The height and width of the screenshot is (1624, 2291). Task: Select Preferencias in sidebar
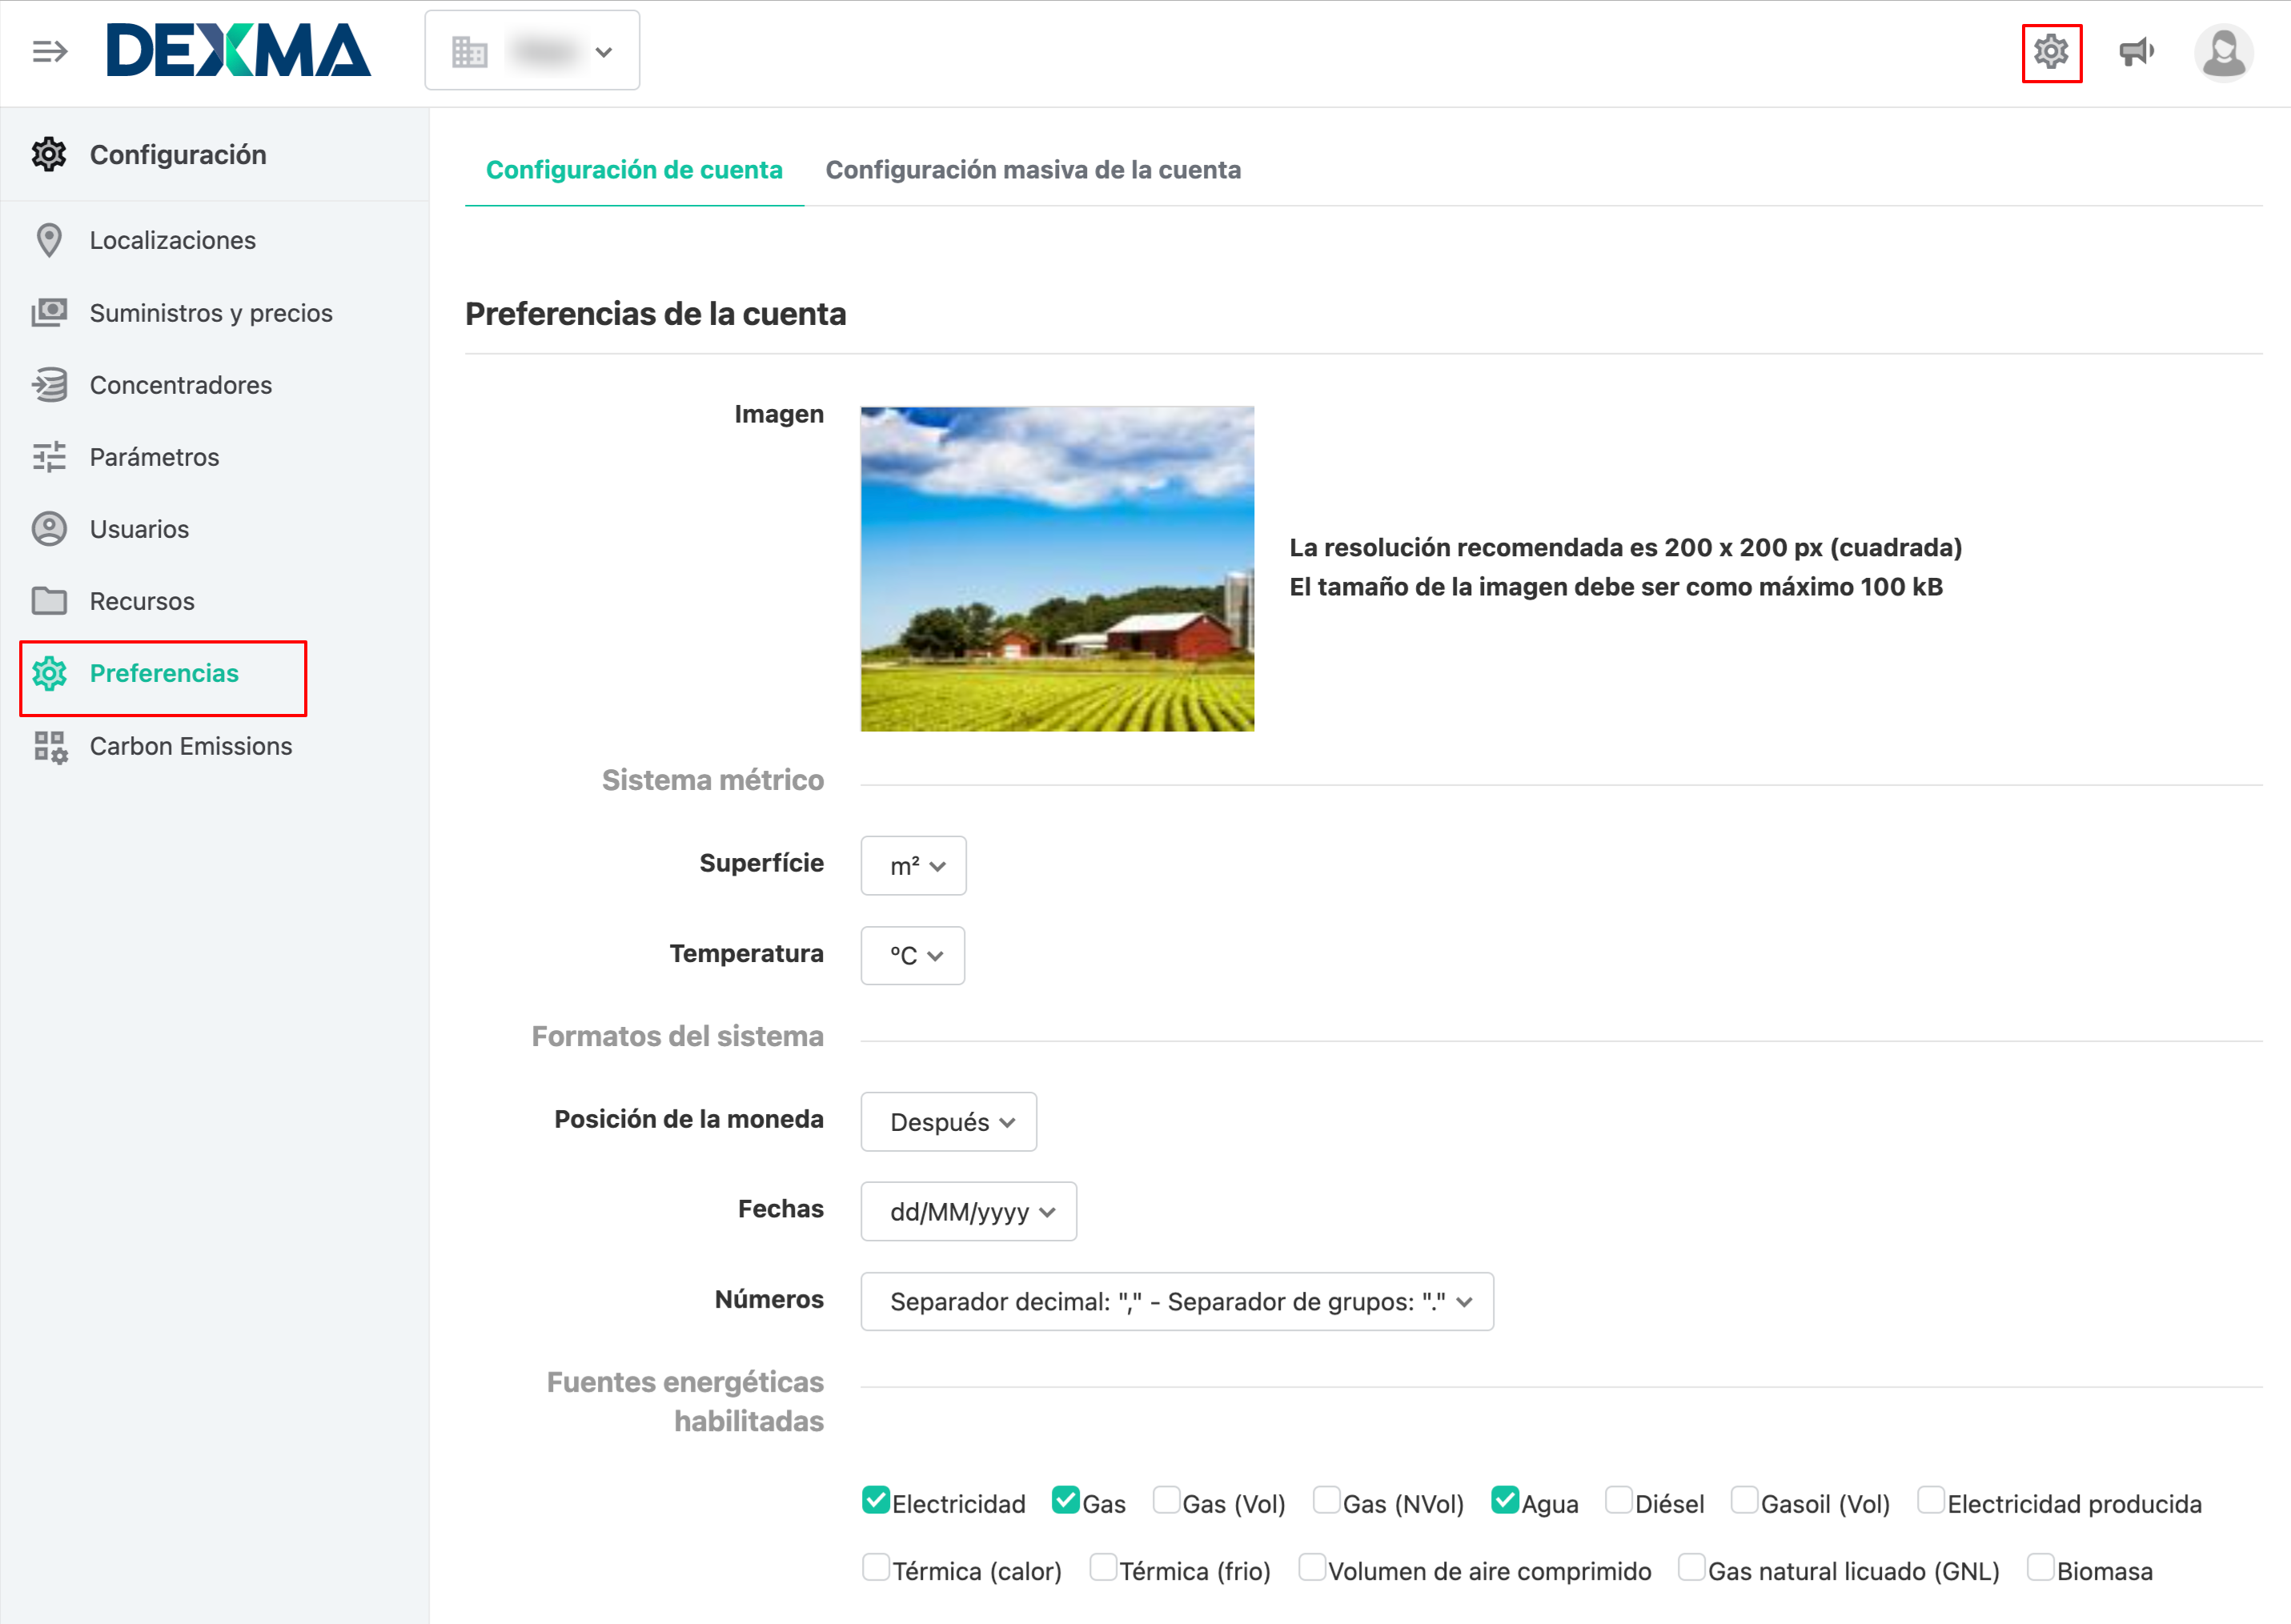point(164,673)
